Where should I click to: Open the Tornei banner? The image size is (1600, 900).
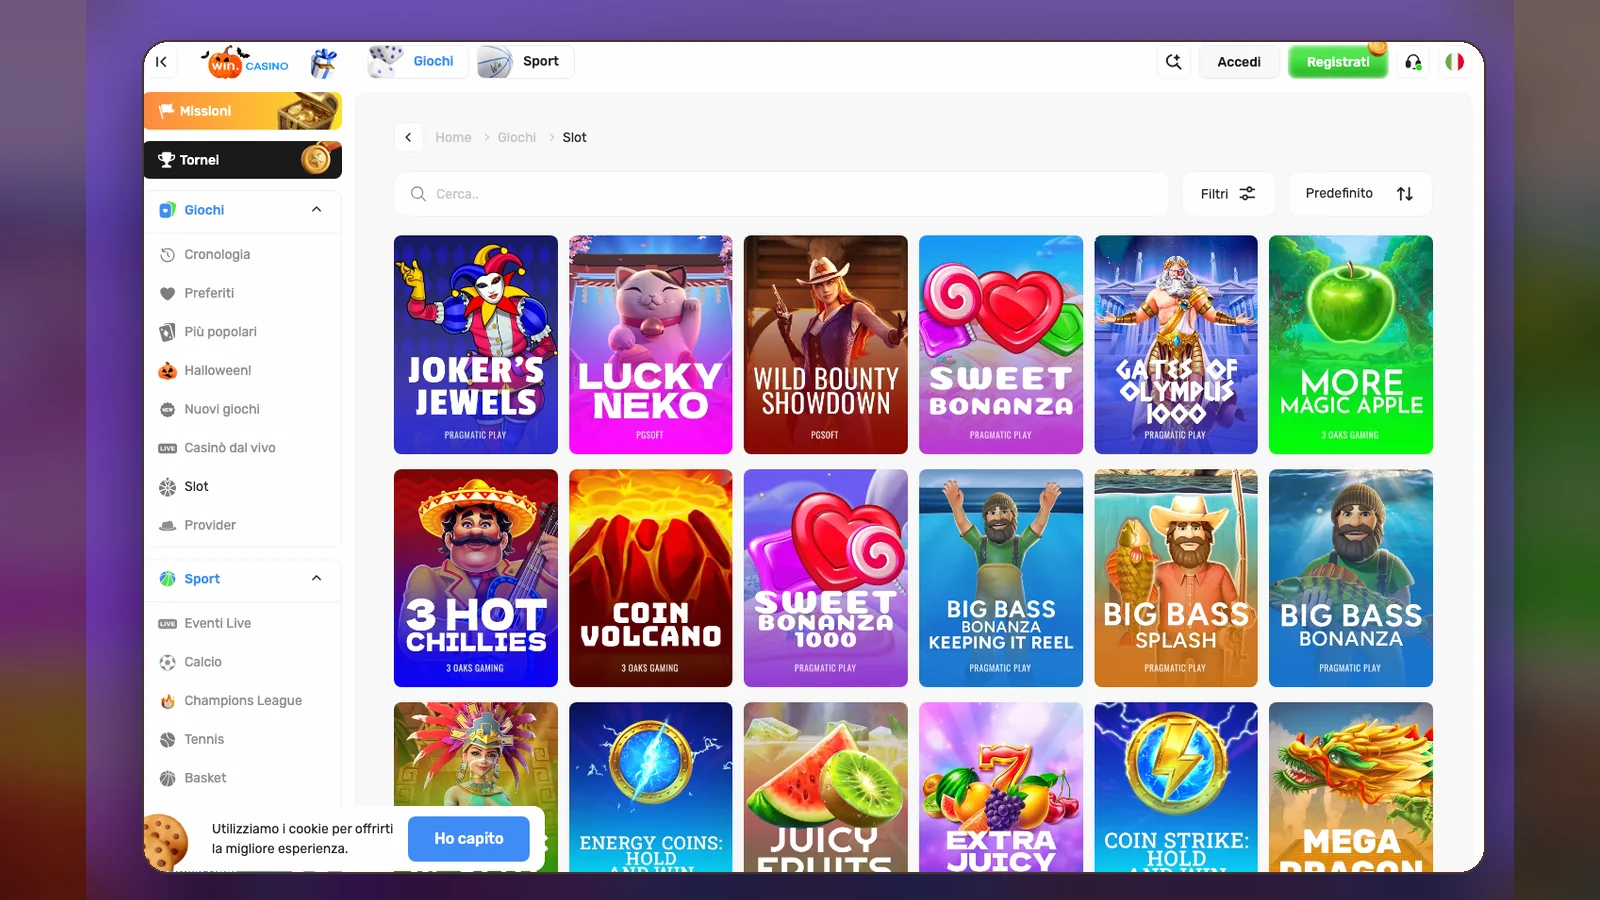coord(243,160)
